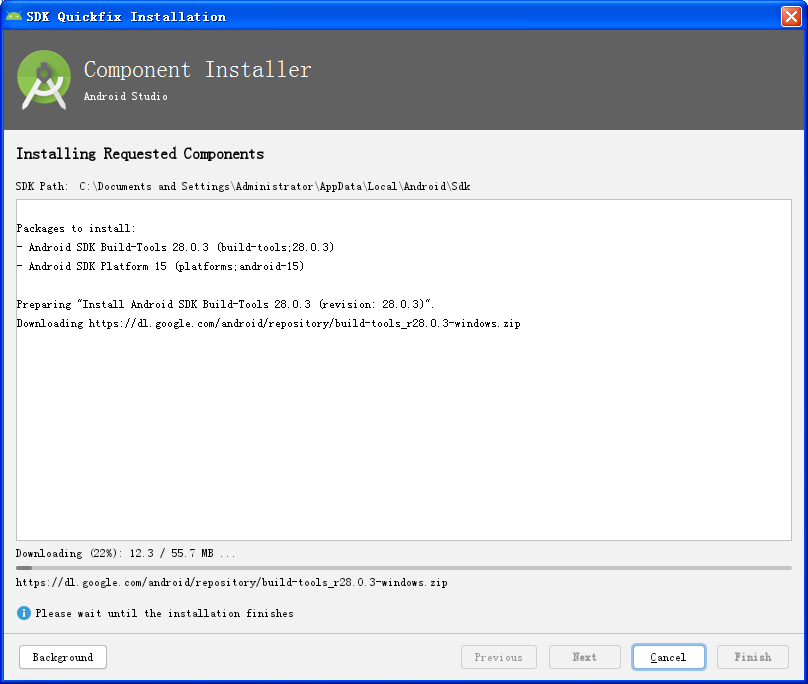Click the disabled Next button
Image resolution: width=808 pixels, height=684 pixels.
(584, 657)
